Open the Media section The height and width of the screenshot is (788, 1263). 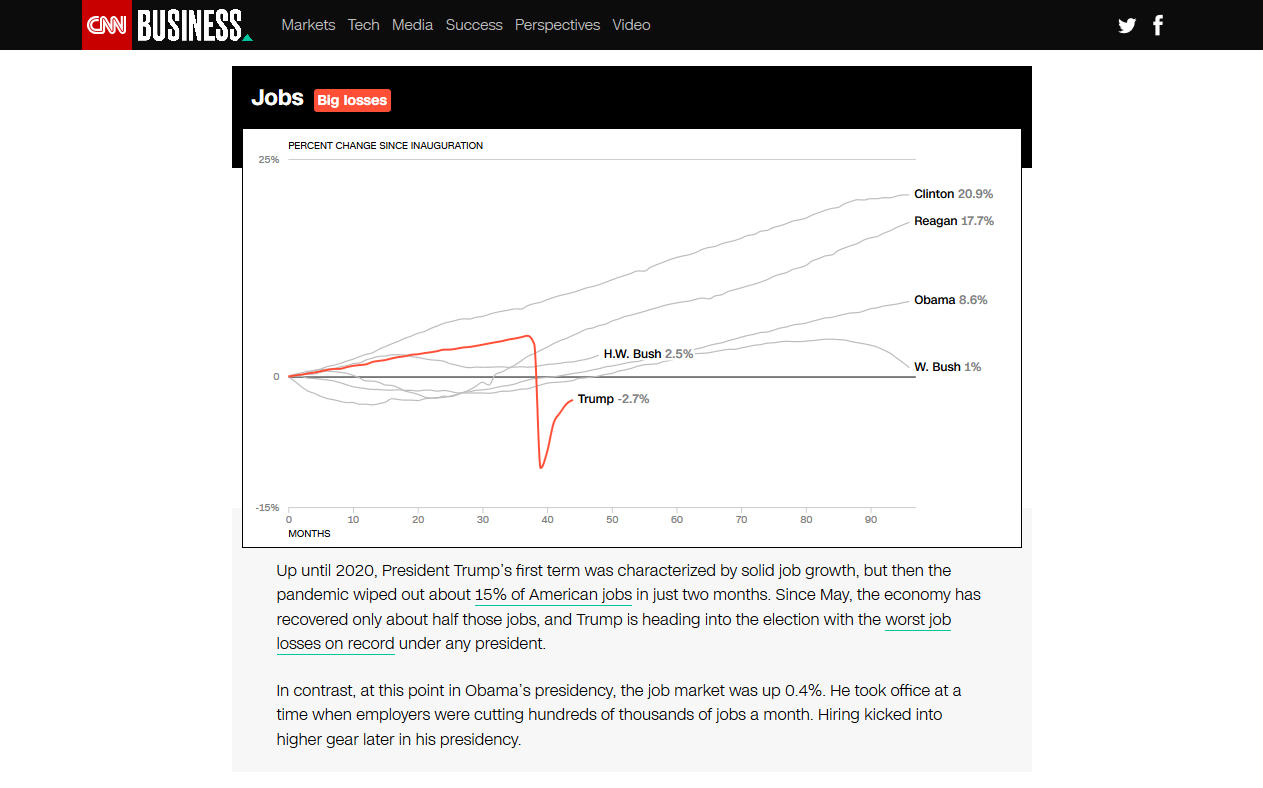point(412,25)
